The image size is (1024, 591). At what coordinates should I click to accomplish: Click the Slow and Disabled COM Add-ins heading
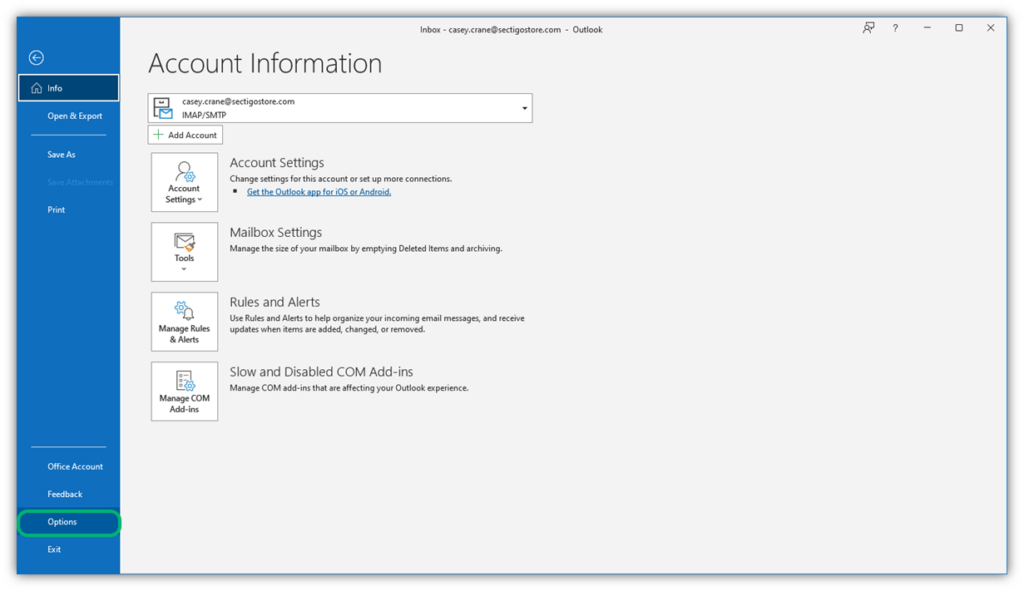click(321, 372)
